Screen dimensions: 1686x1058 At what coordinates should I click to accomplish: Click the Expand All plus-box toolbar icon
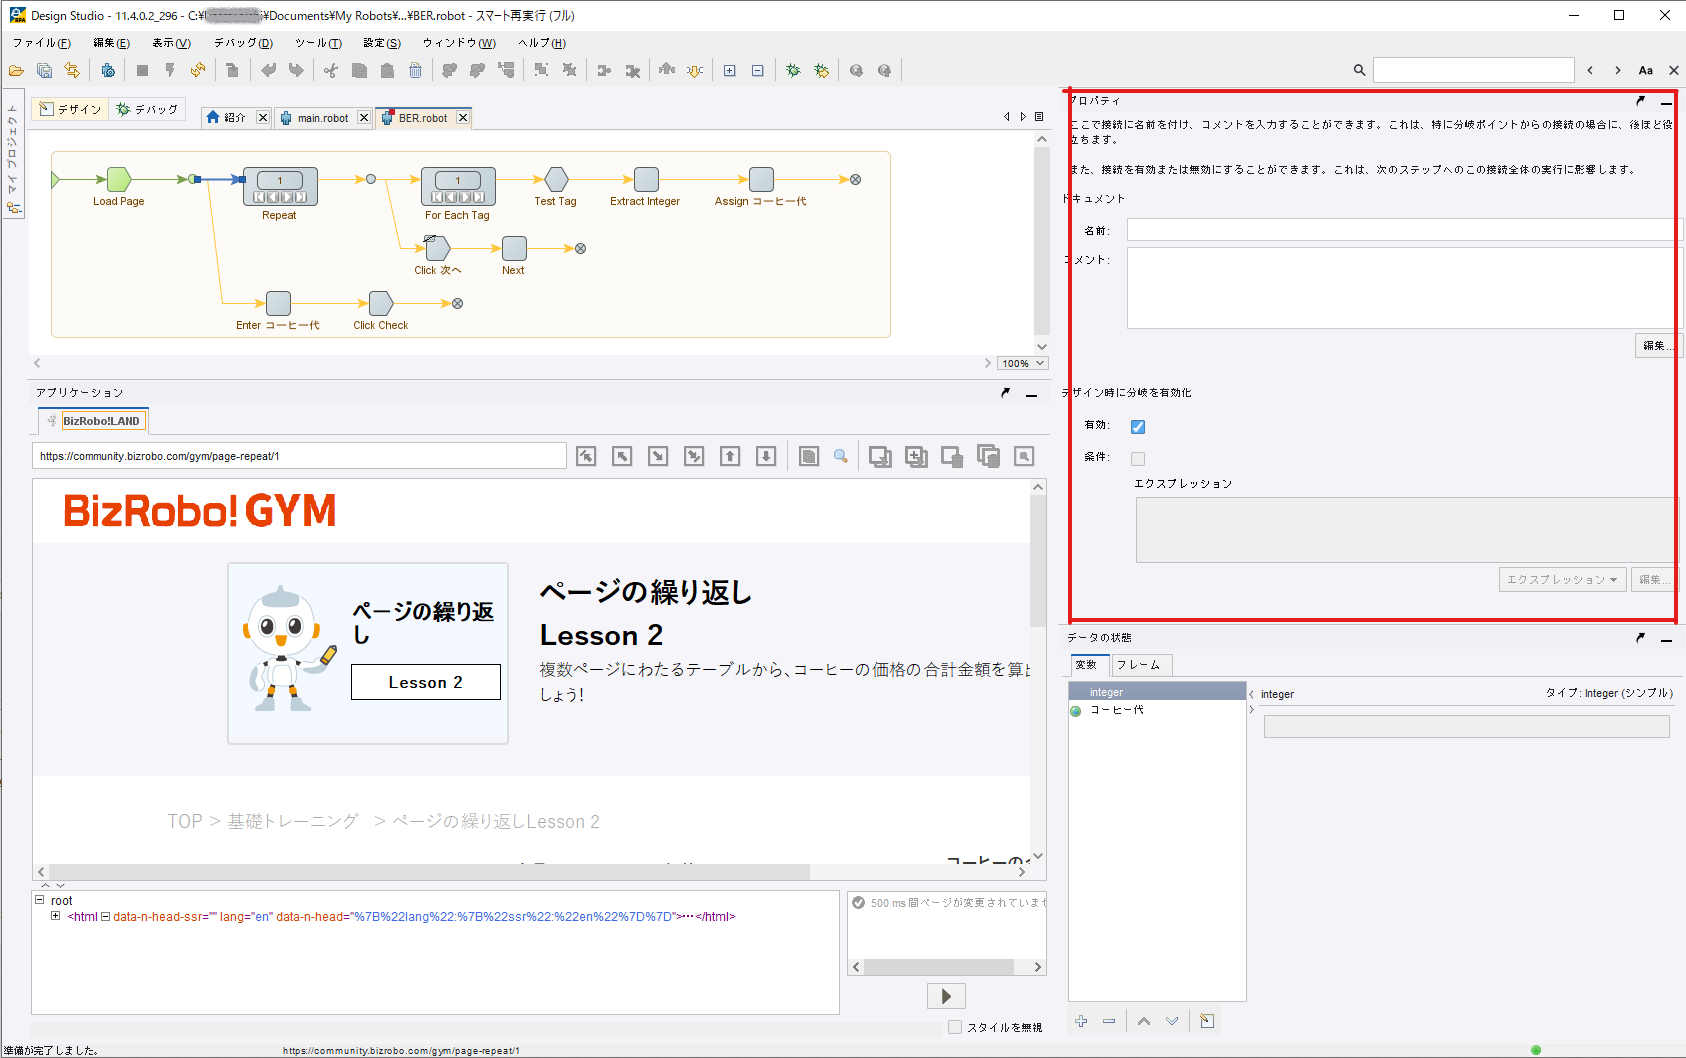point(730,70)
